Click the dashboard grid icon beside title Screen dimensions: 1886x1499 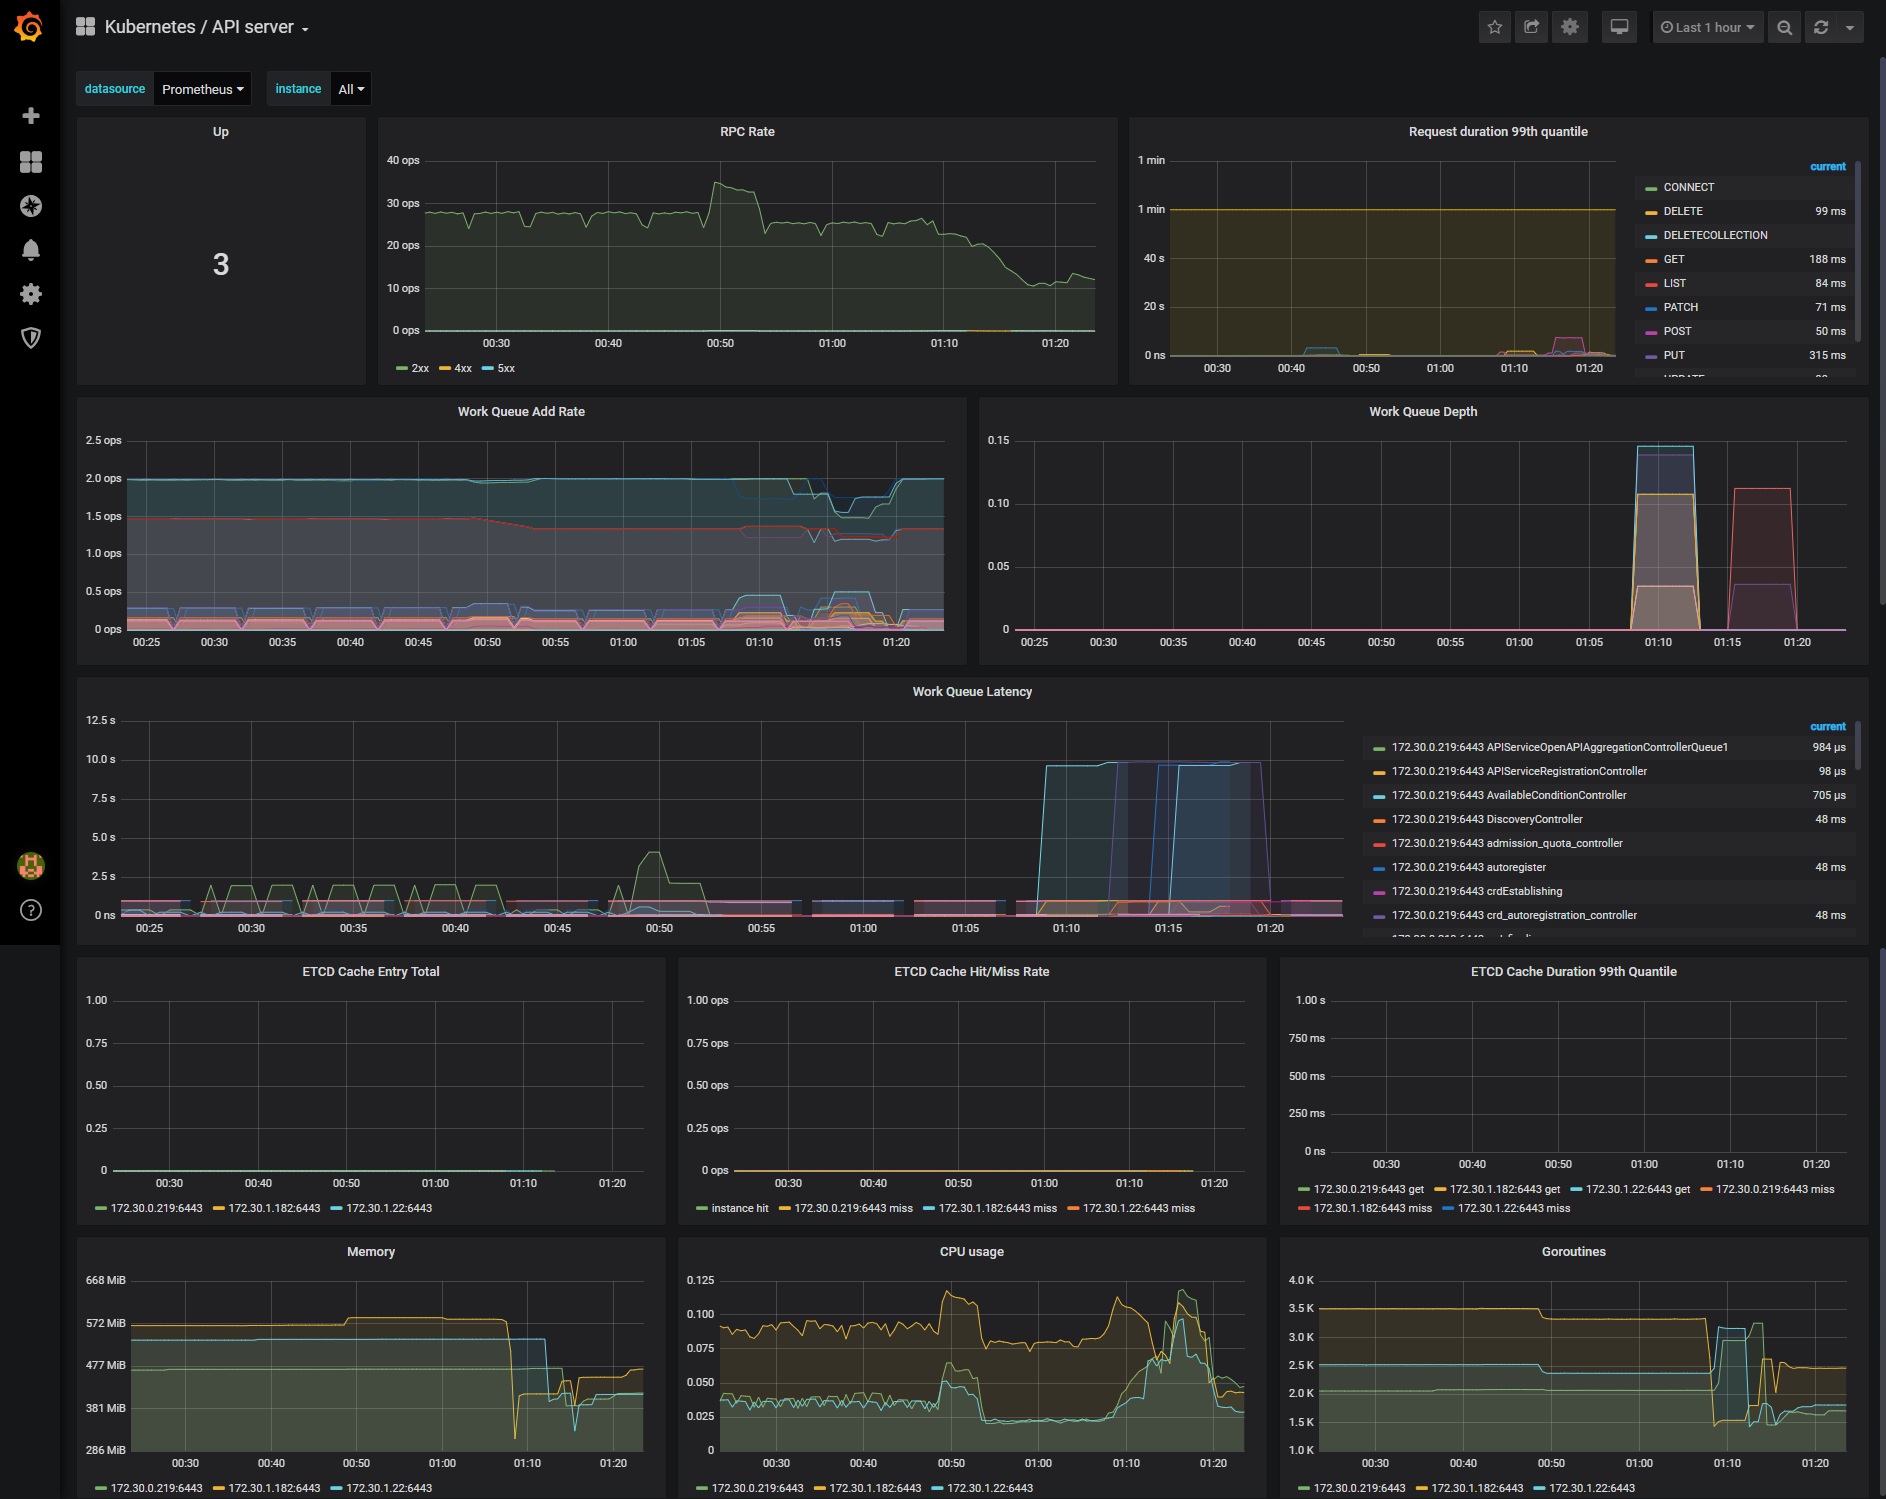pyautogui.click(x=86, y=27)
